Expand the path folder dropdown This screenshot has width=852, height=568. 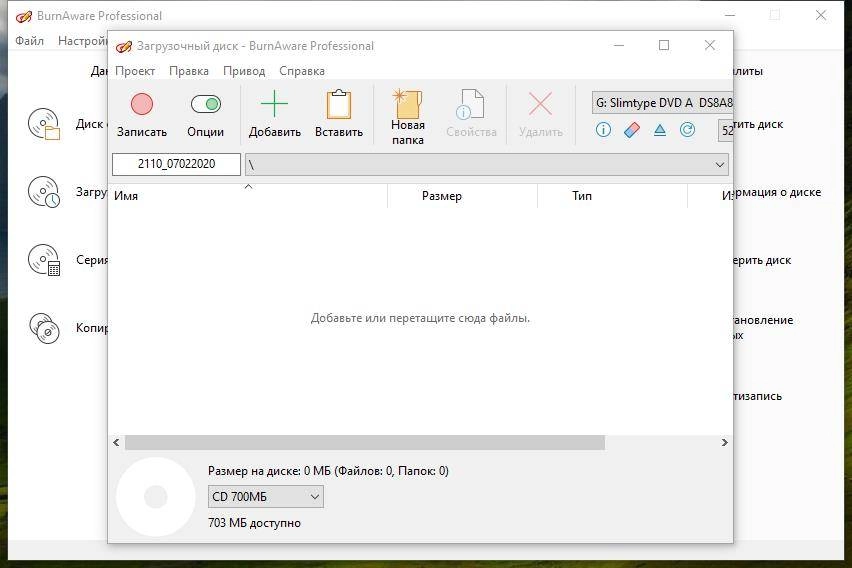[719, 165]
